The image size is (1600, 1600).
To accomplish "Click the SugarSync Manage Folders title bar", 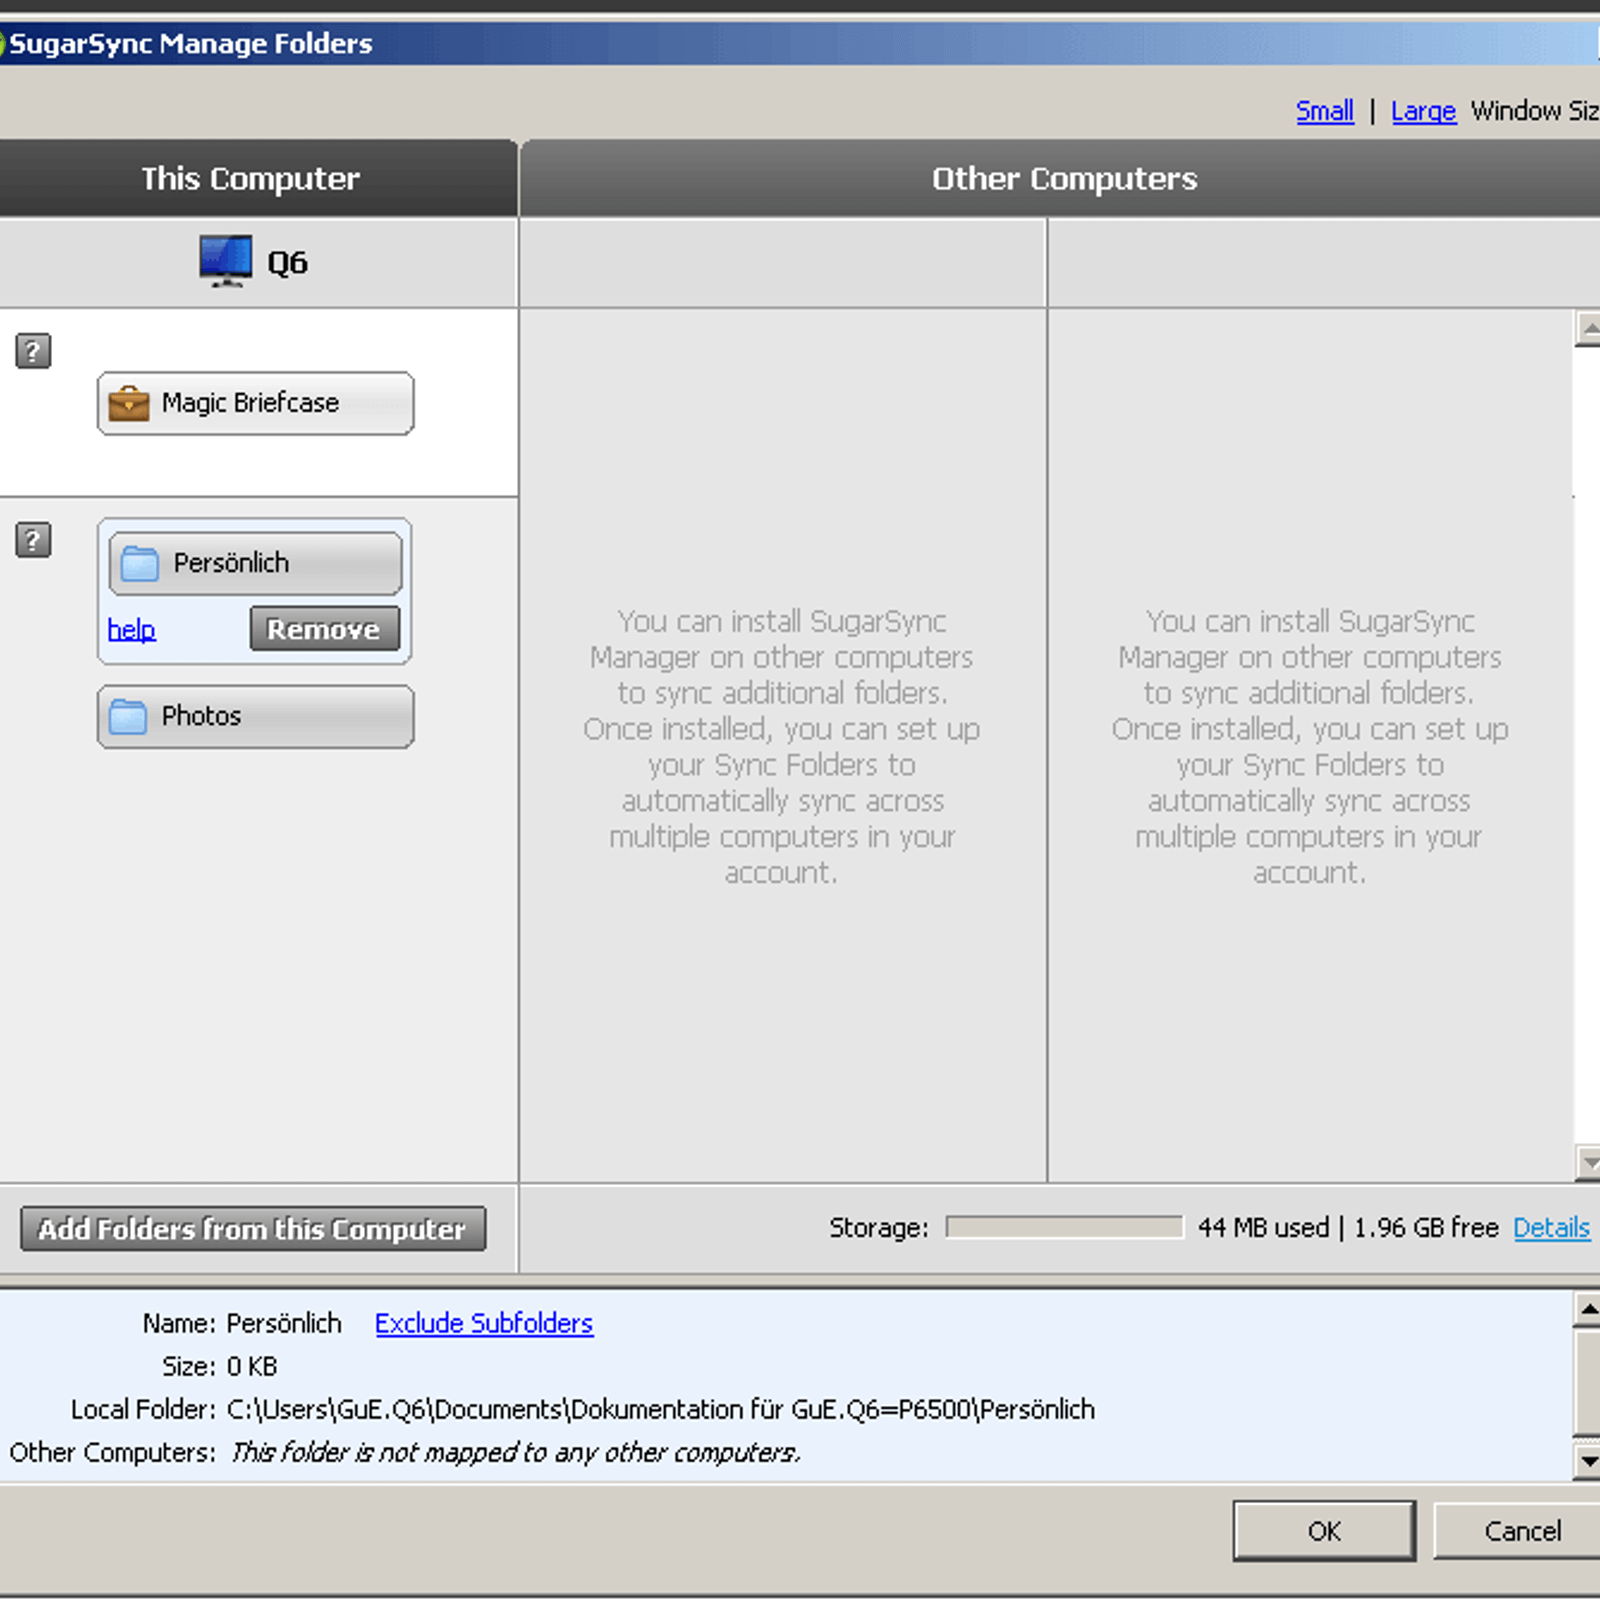I will [800, 43].
